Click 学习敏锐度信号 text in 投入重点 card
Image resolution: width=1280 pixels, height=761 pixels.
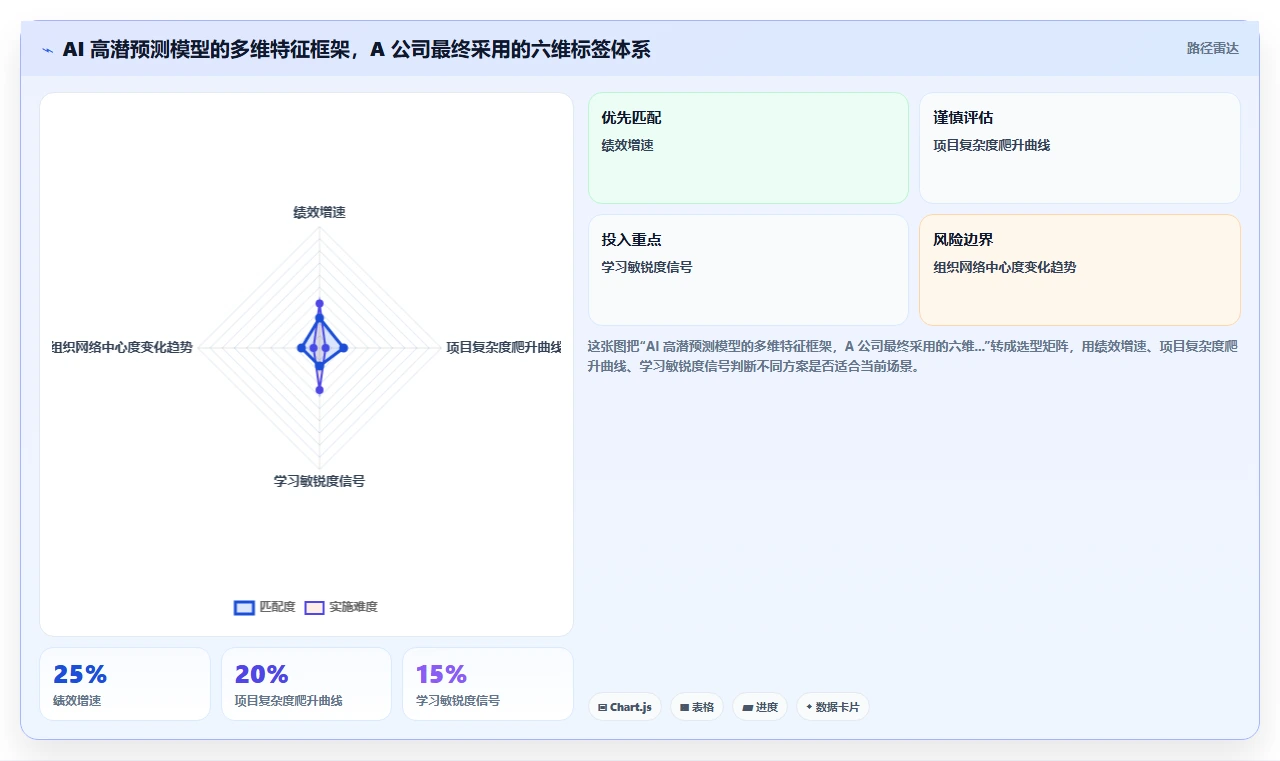646,267
